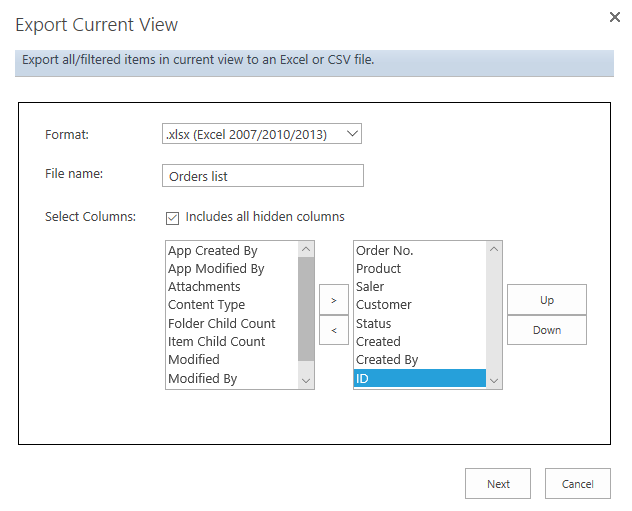Click up arrow of selected columns scrollbar

pyautogui.click(x=494, y=249)
